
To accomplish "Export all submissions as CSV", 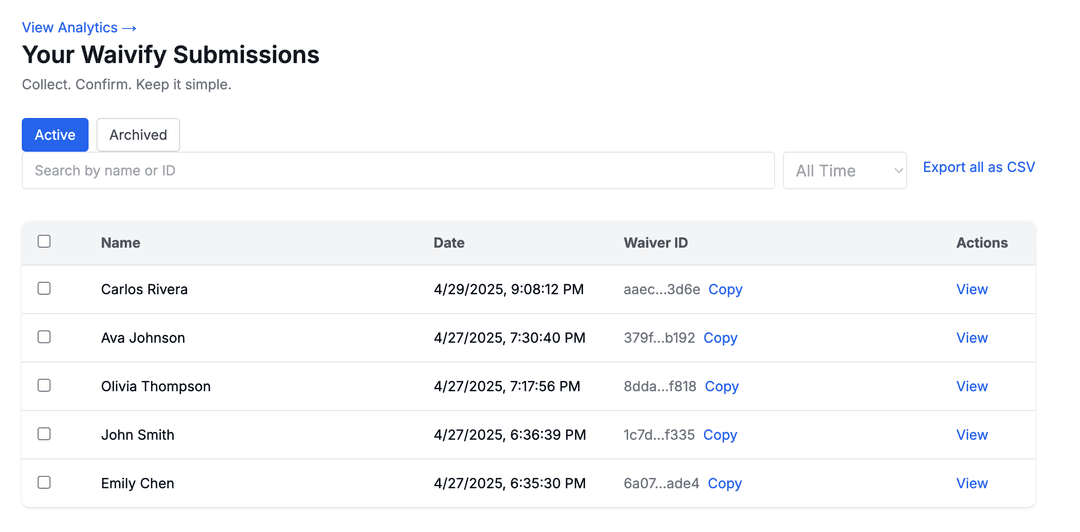I will pyautogui.click(x=979, y=167).
